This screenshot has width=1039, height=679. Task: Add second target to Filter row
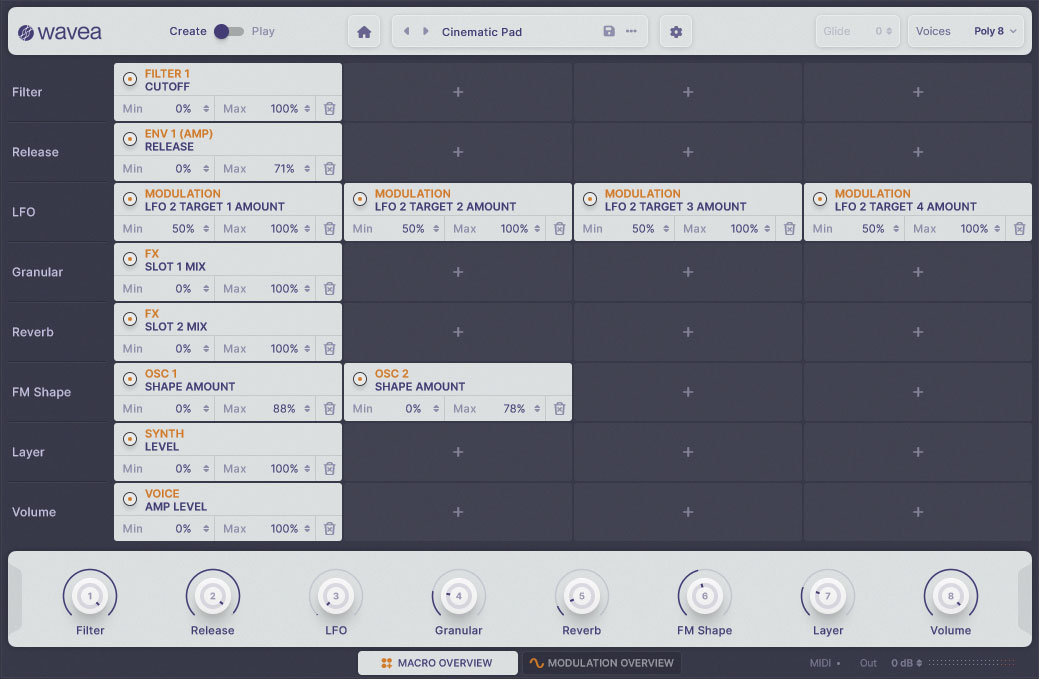point(458,92)
